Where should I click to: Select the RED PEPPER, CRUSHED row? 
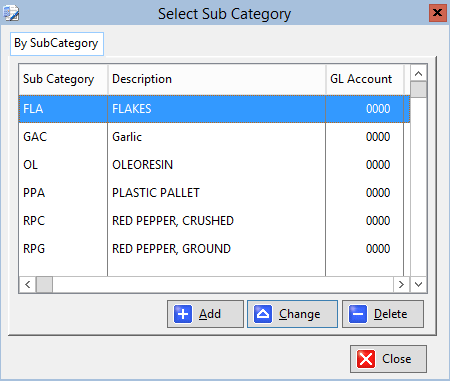[x=214, y=221]
